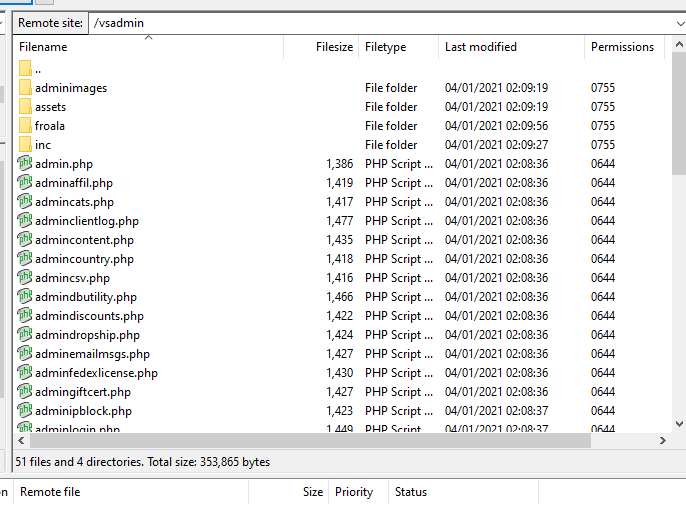Click the admincsv.php file icon
The height and width of the screenshot is (522, 686).
point(25,278)
